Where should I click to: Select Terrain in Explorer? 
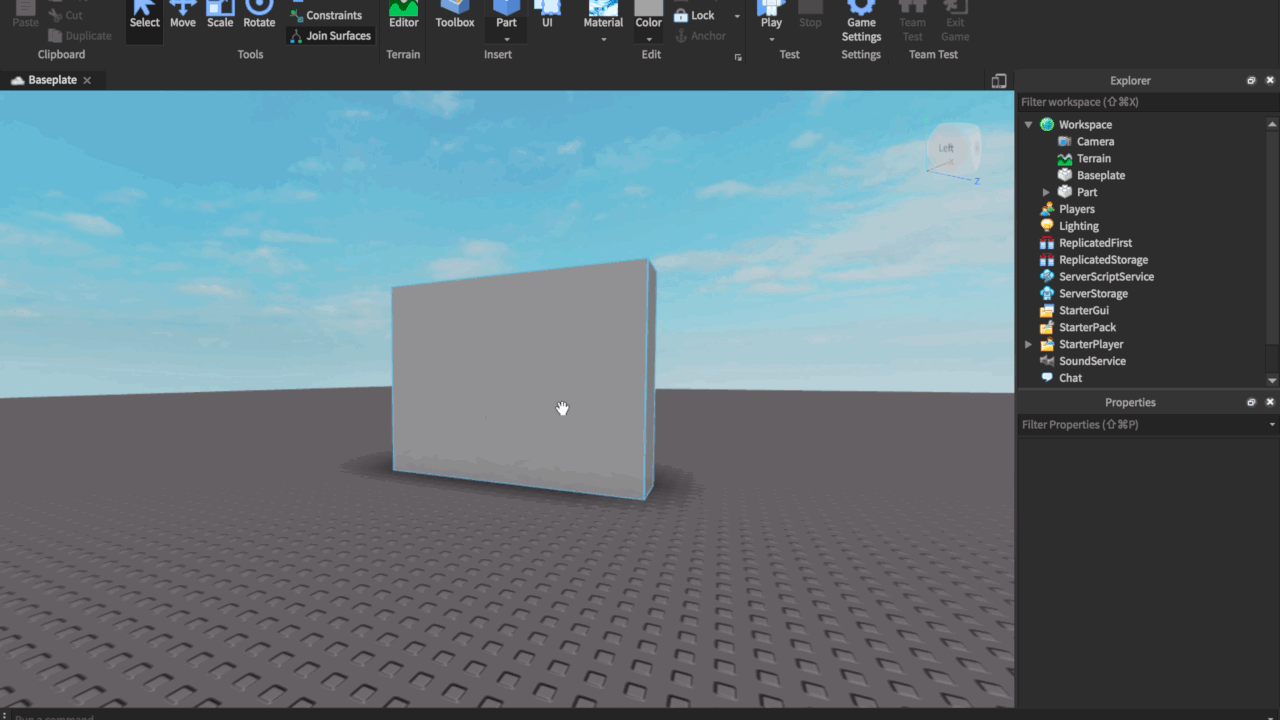click(1093, 158)
